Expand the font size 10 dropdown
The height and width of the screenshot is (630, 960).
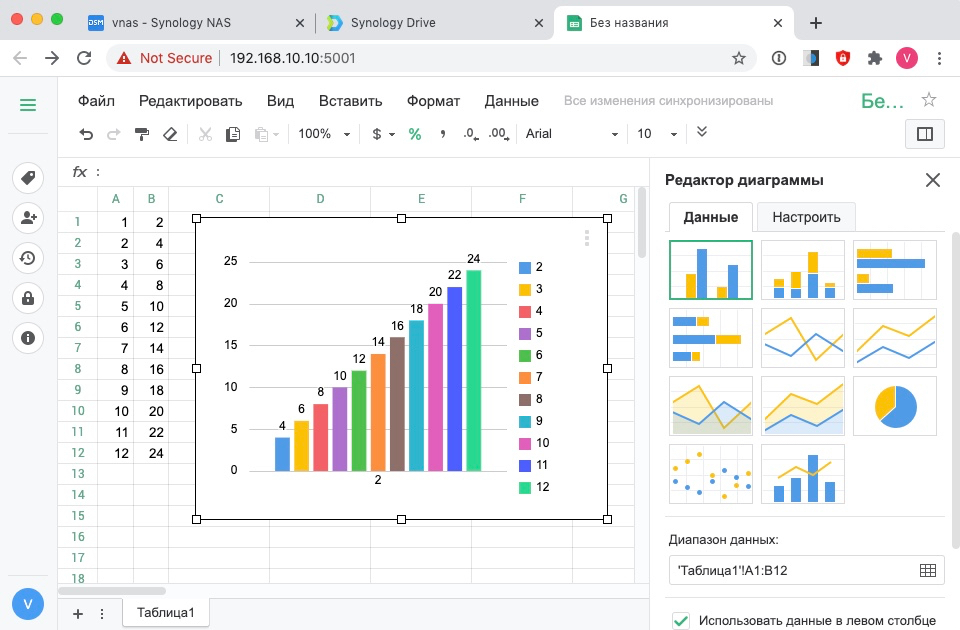657,134
